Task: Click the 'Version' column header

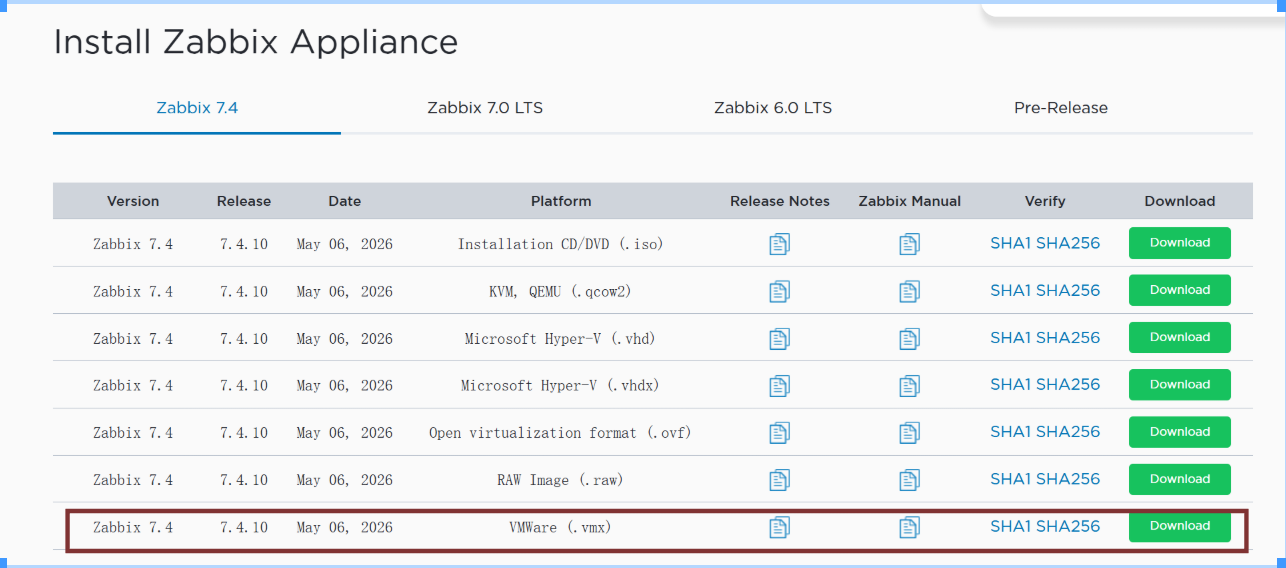Action: tap(133, 201)
